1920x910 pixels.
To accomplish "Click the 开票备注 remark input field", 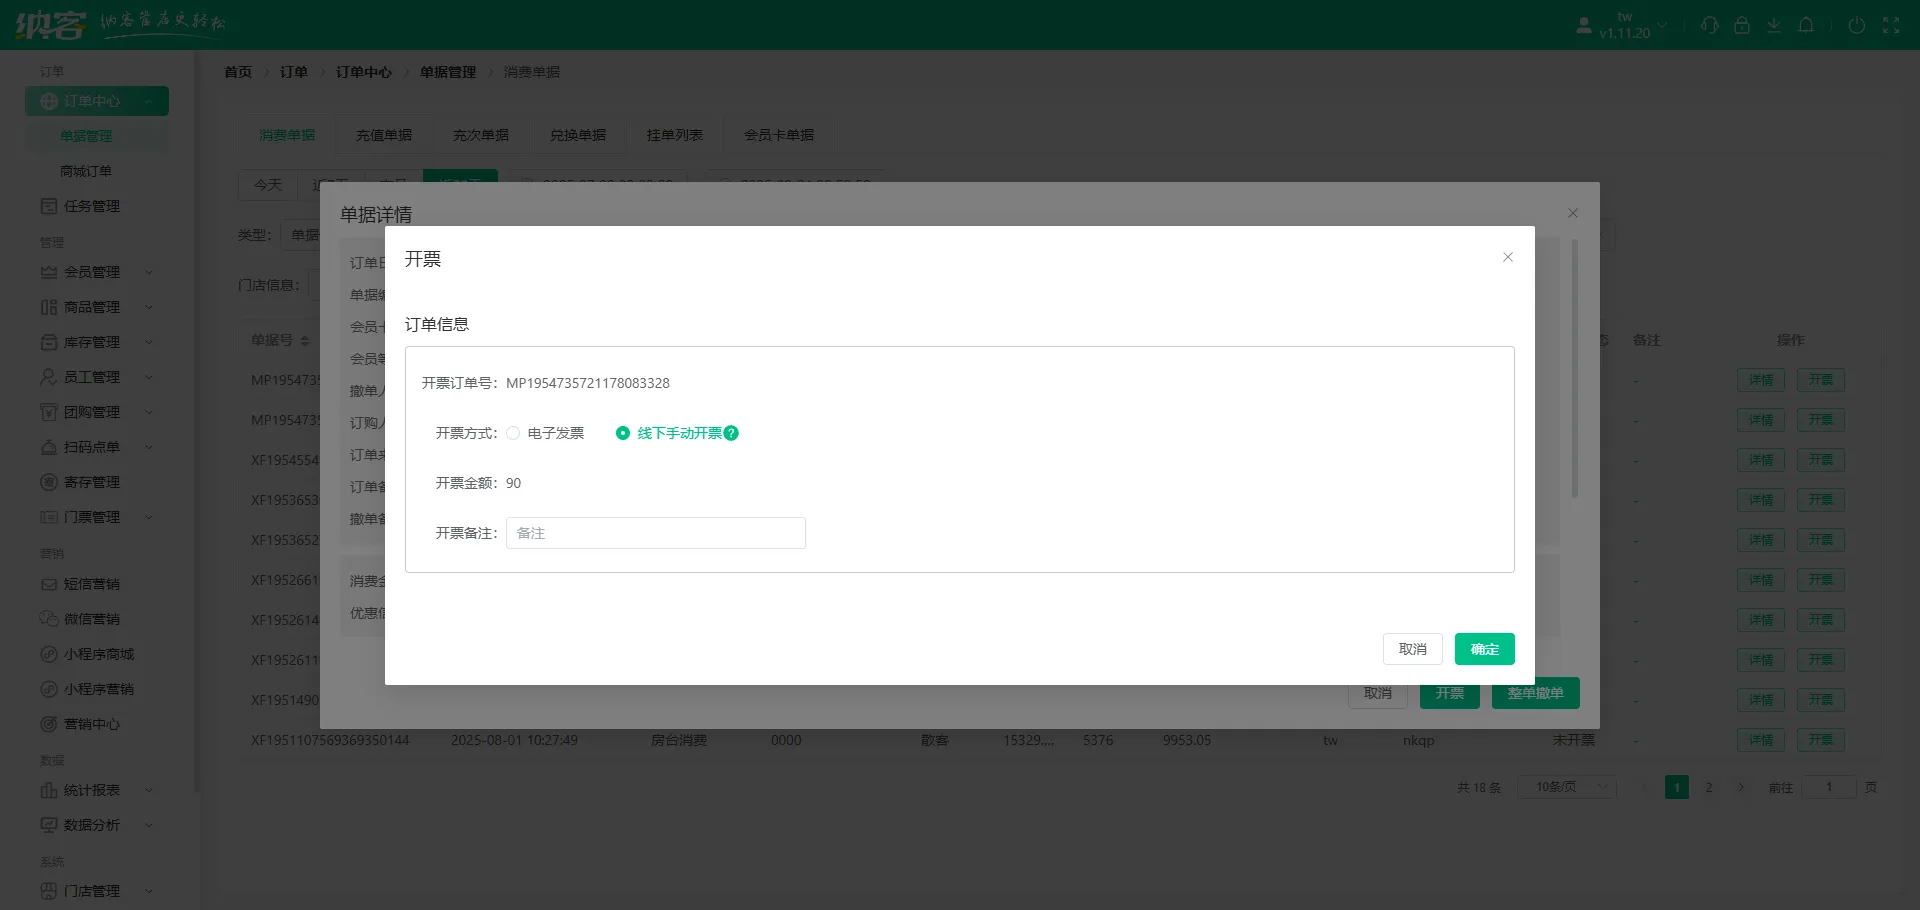I will point(655,533).
